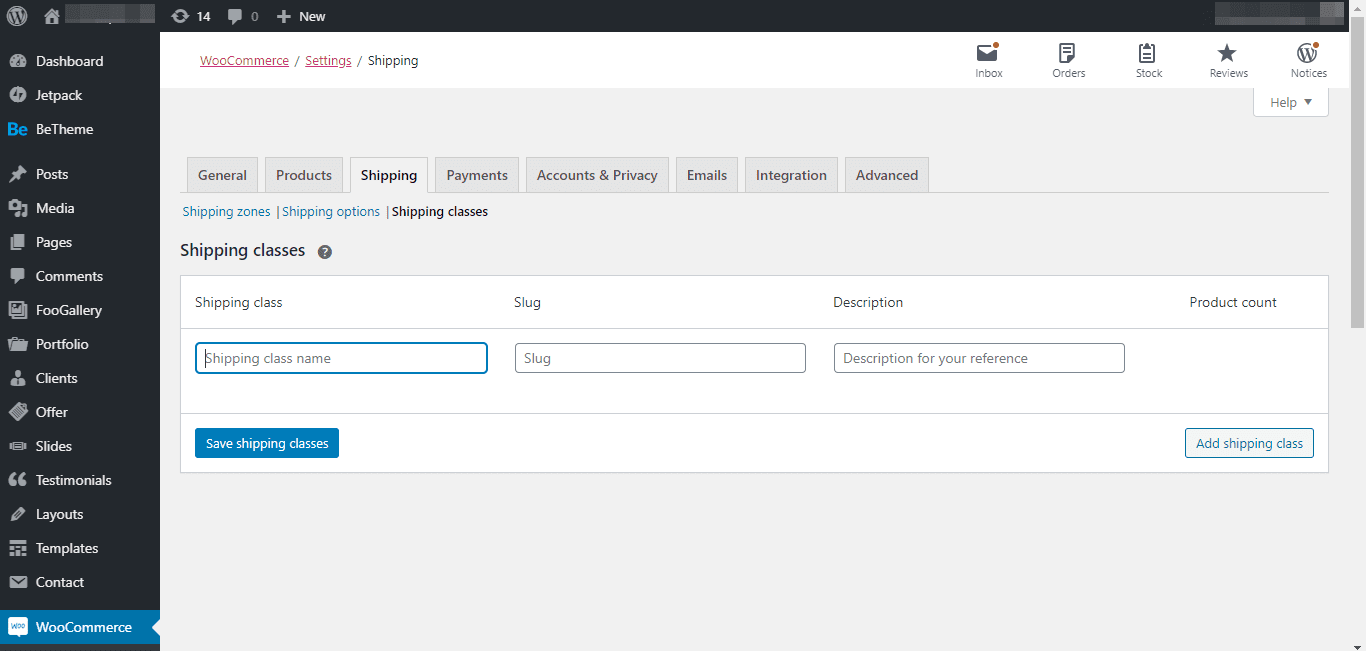This screenshot has width=1366, height=651.
Task: Switch to the Emails tab
Action: [x=707, y=175]
